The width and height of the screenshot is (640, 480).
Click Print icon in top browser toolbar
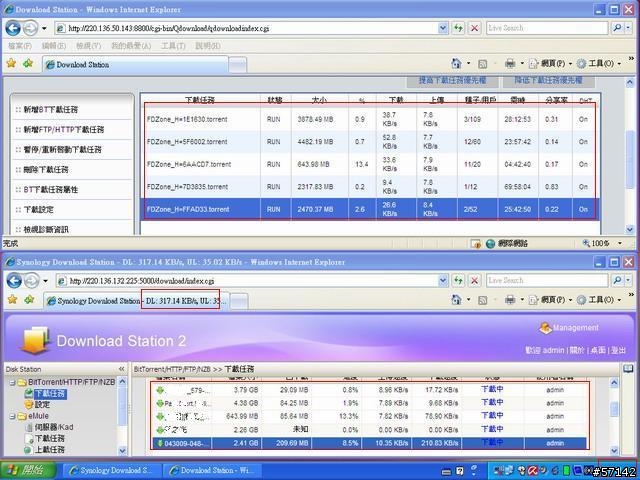pyautogui.click(x=510, y=63)
